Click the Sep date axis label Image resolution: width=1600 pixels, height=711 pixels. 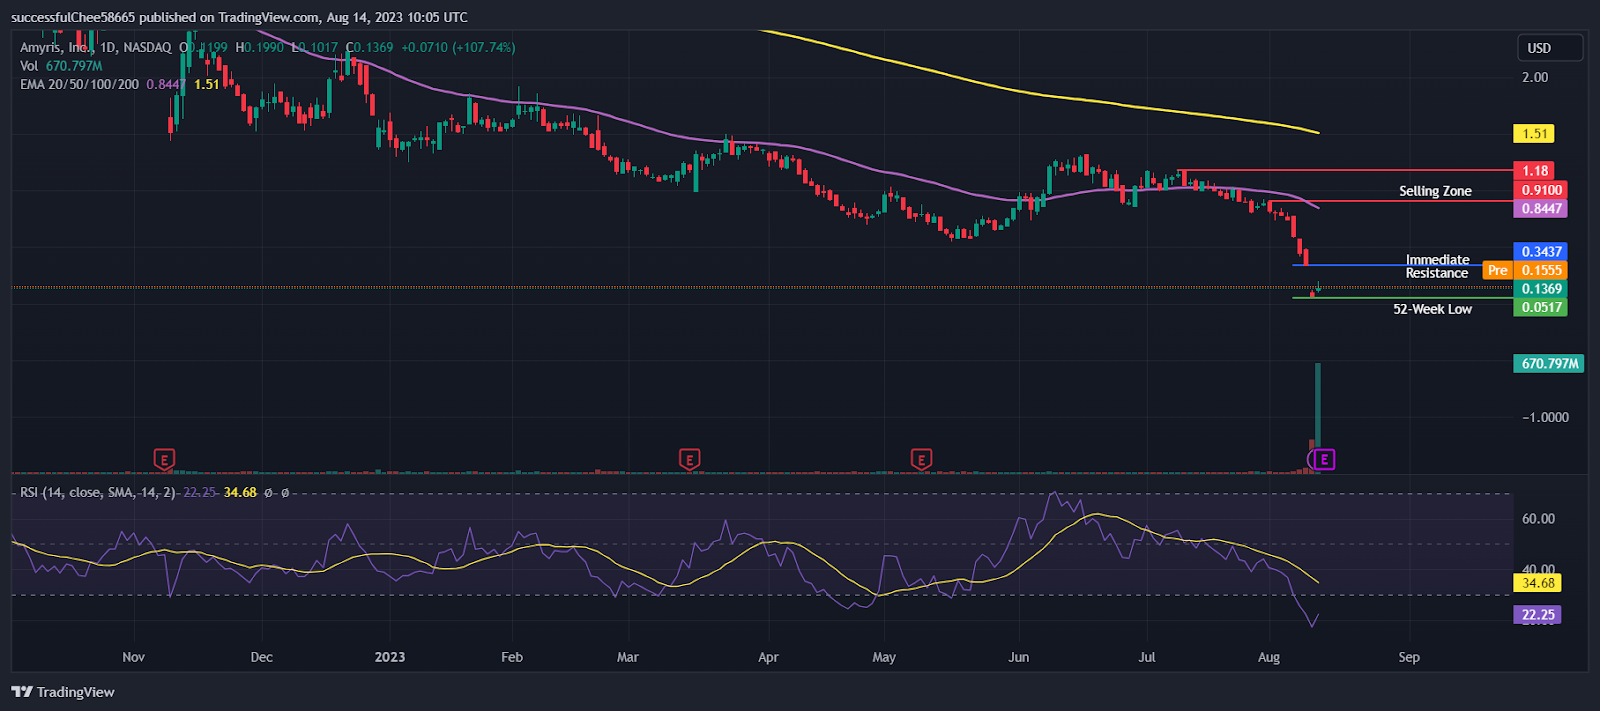point(1409,657)
